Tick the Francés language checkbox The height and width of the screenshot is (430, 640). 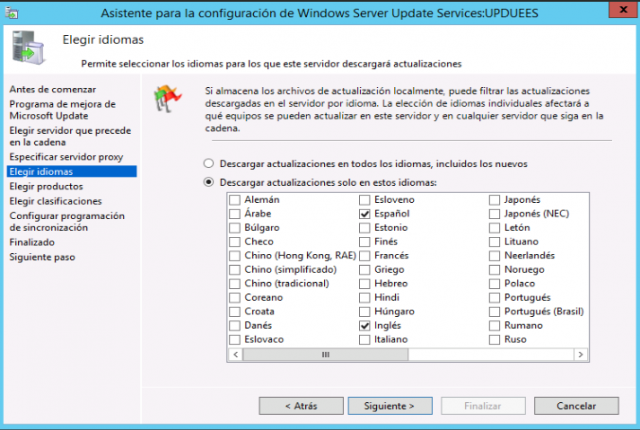[x=364, y=256]
